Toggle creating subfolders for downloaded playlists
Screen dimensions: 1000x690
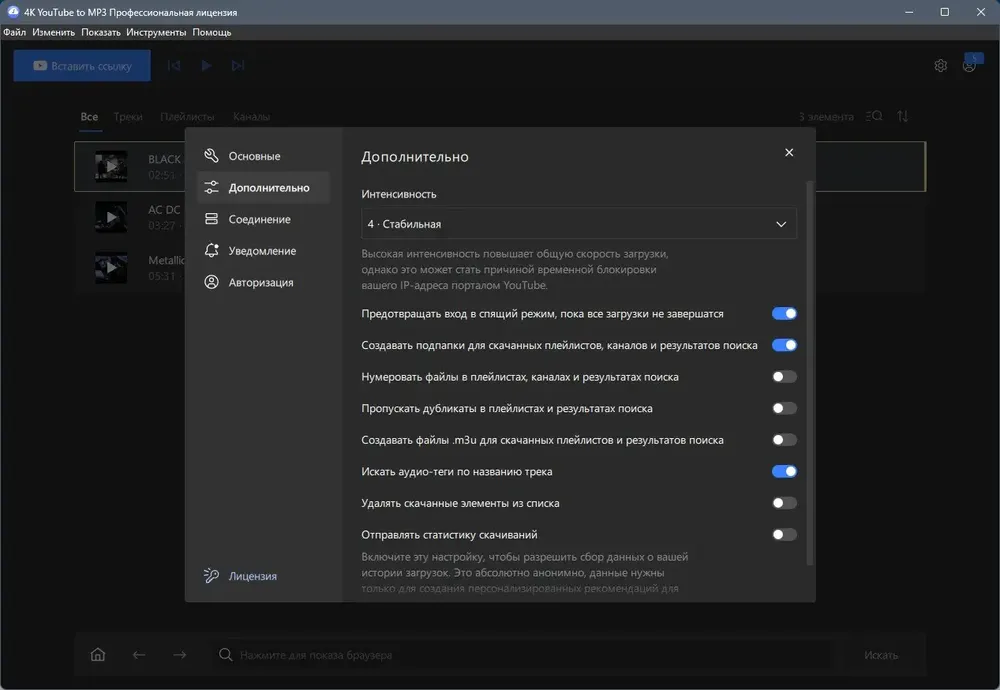pyautogui.click(x=784, y=345)
